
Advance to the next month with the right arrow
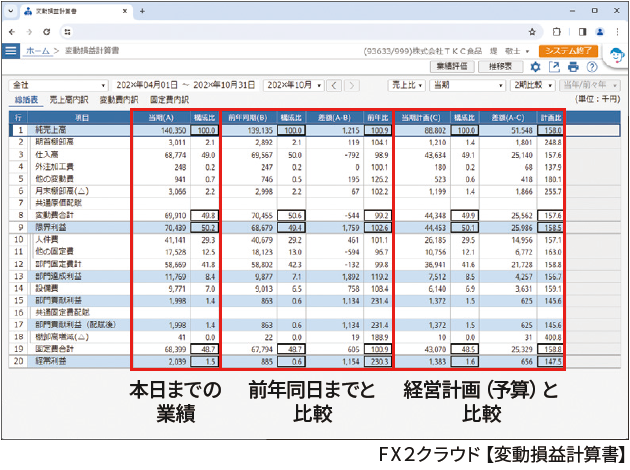353,85
